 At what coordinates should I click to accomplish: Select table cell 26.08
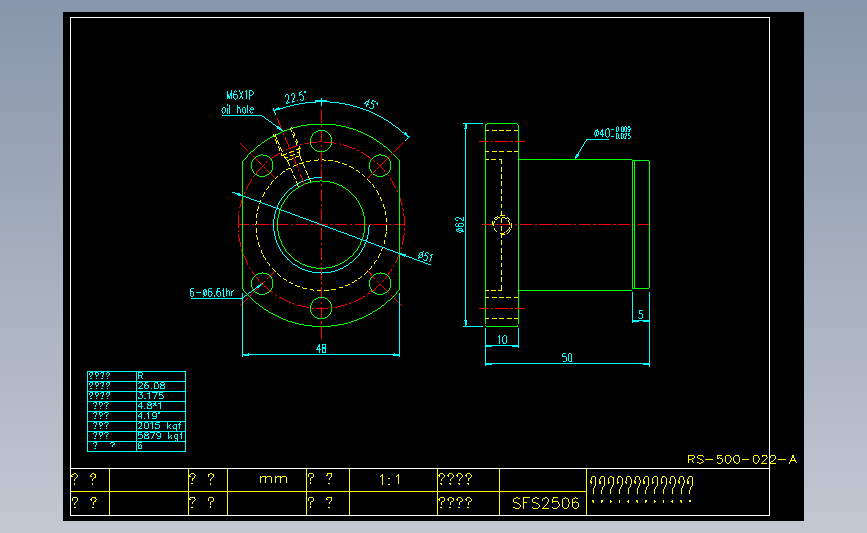click(161, 386)
